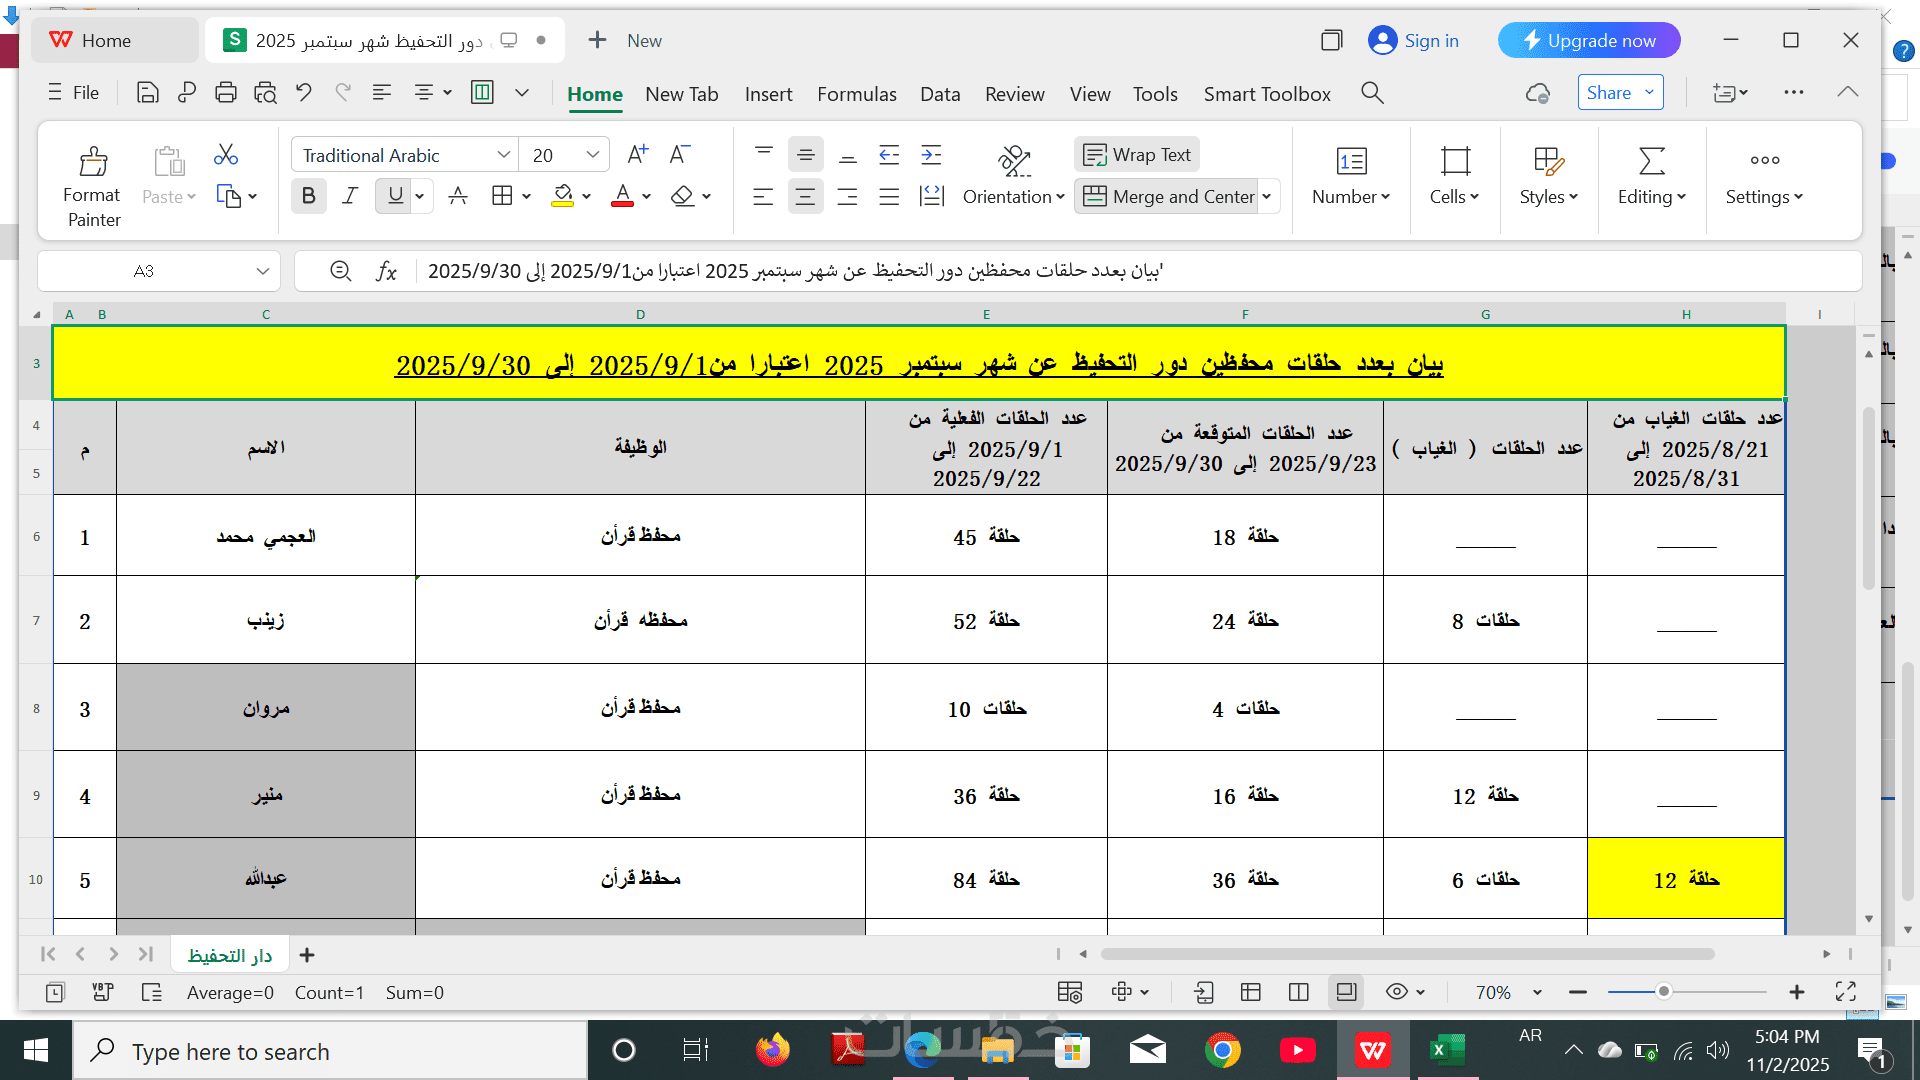Click the insert function fx icon

pos(386,271)
